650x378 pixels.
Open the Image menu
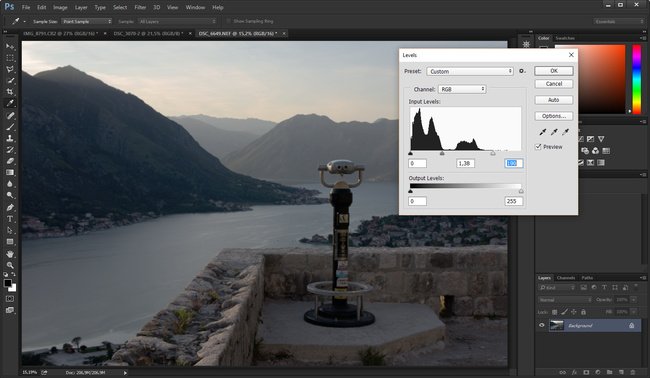(x=60, y=7)
